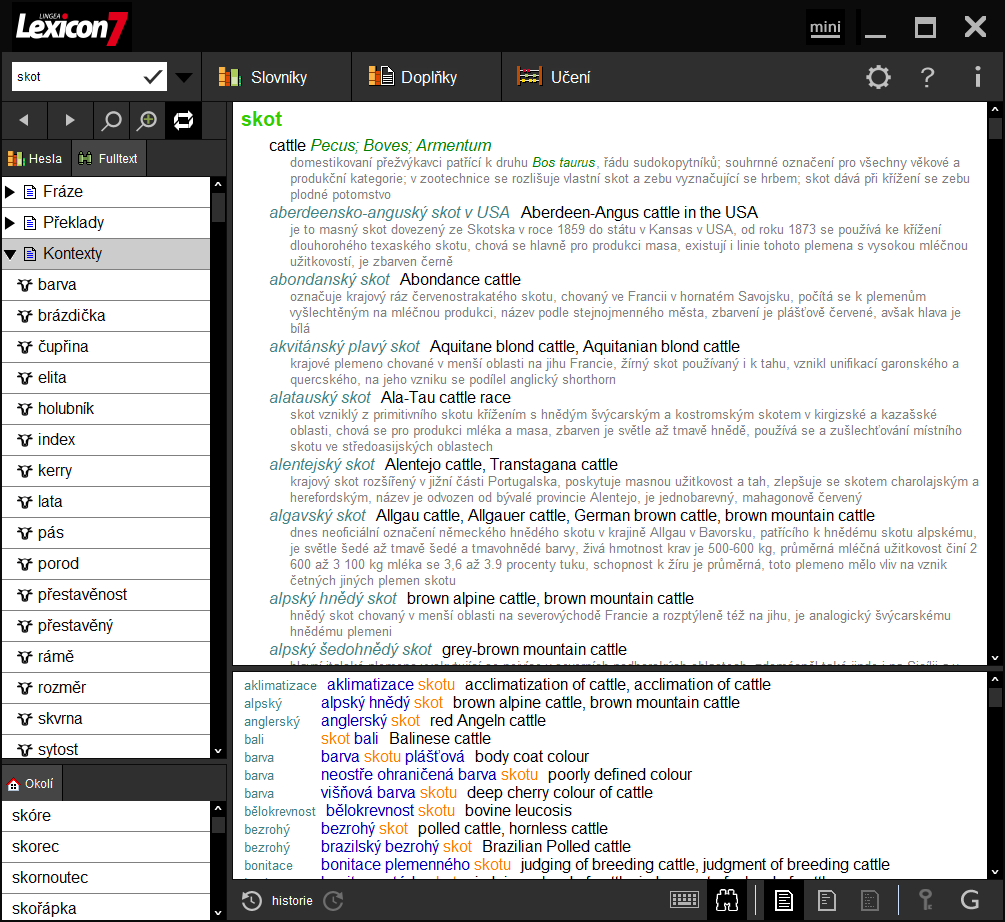Screen dimensions: 1005x922
Task: Click the cow icon beside kerry
Action: point(24,471)
